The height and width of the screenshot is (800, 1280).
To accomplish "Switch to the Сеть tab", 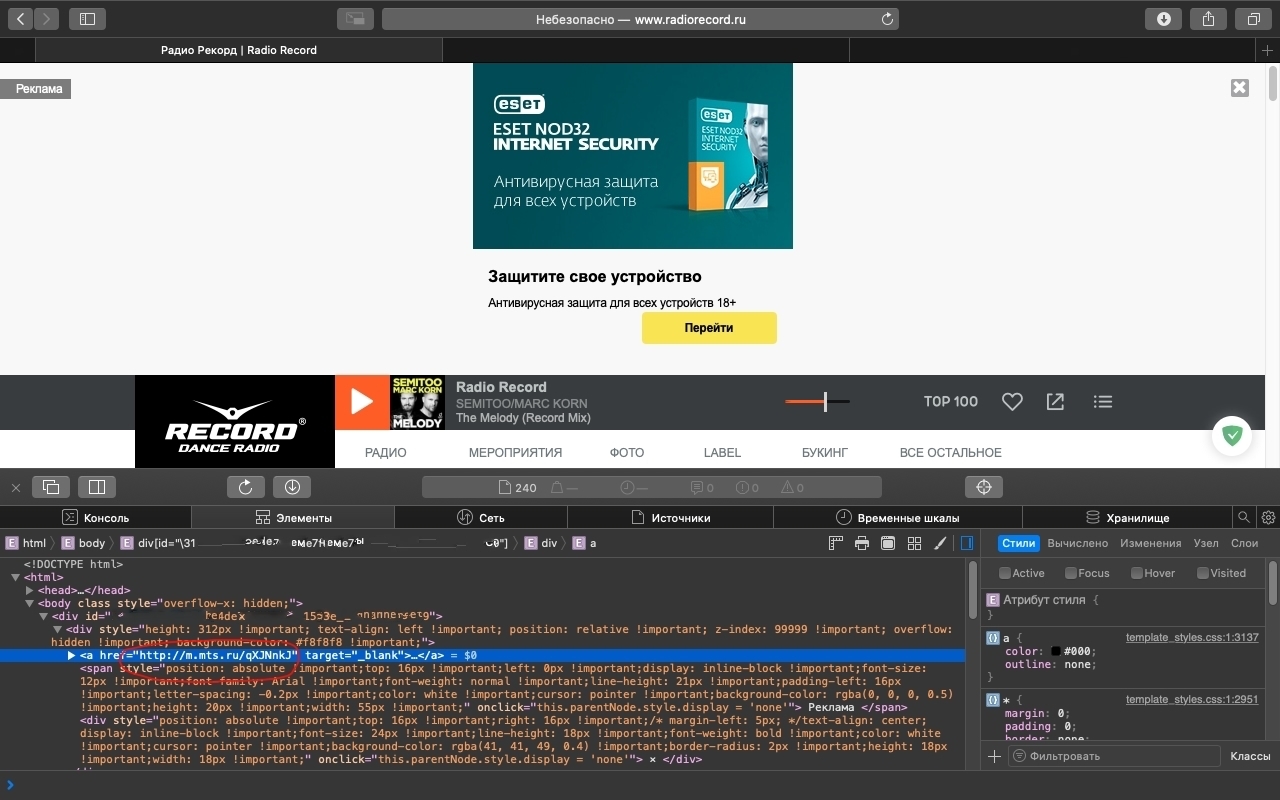I will [481, 517].
